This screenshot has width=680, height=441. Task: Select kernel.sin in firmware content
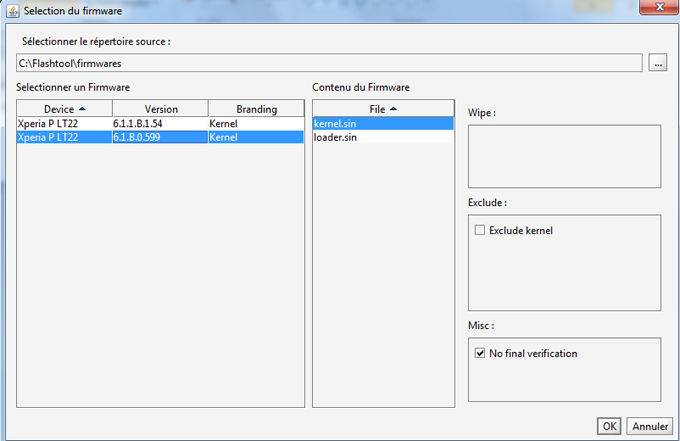tap(383, 124)
